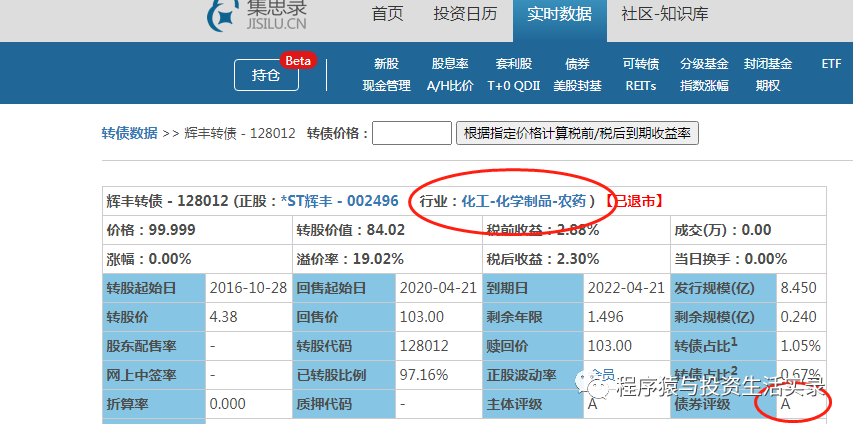The image size is (853, 424).
Task: Select the 溢价率：19.02% cell
Action: click(387, 259)
